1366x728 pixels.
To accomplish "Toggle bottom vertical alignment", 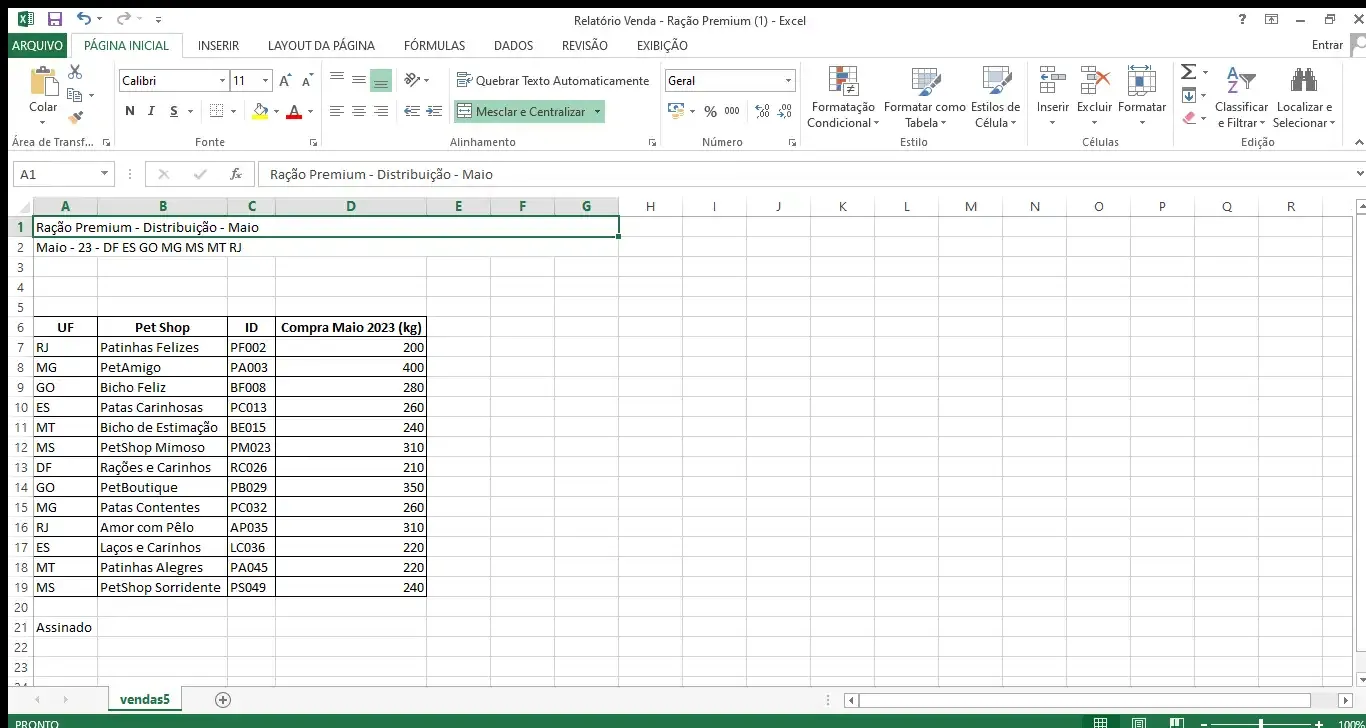I will [x=381, y=80].
